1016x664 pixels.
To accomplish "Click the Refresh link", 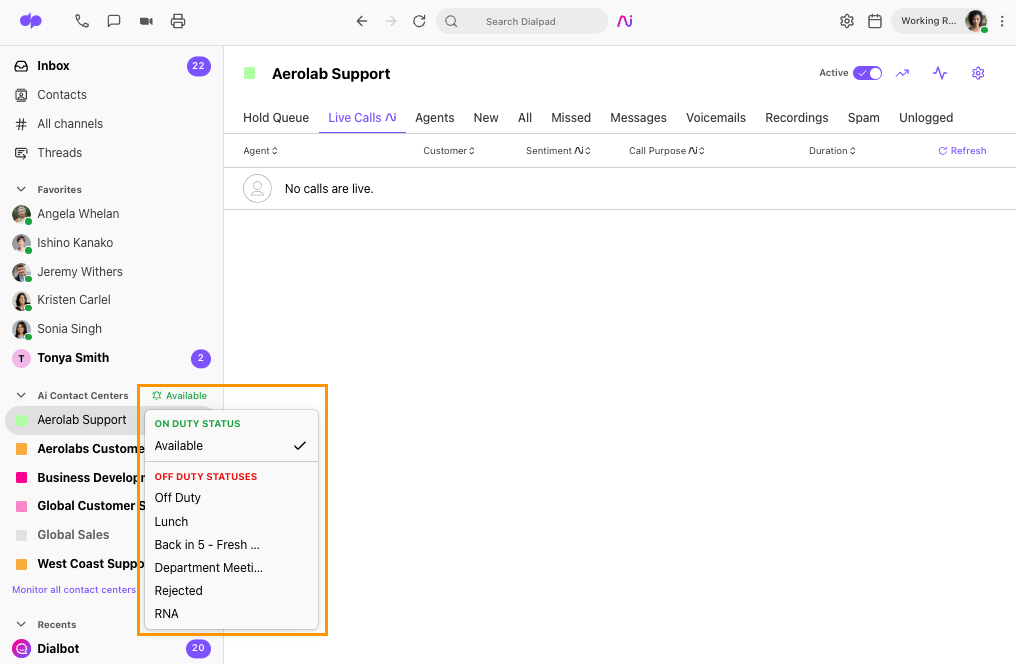I will (x=962, y=151).
